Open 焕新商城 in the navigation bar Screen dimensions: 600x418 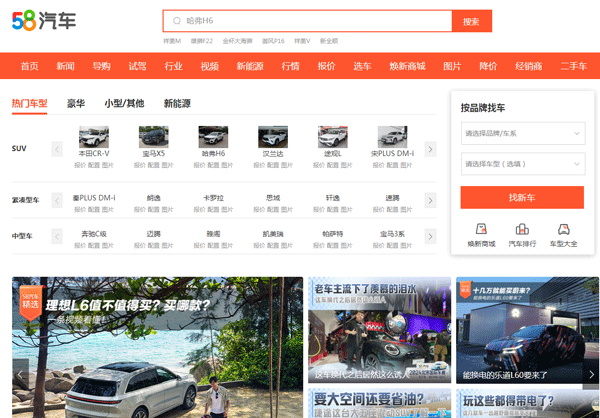pos(407,66)
